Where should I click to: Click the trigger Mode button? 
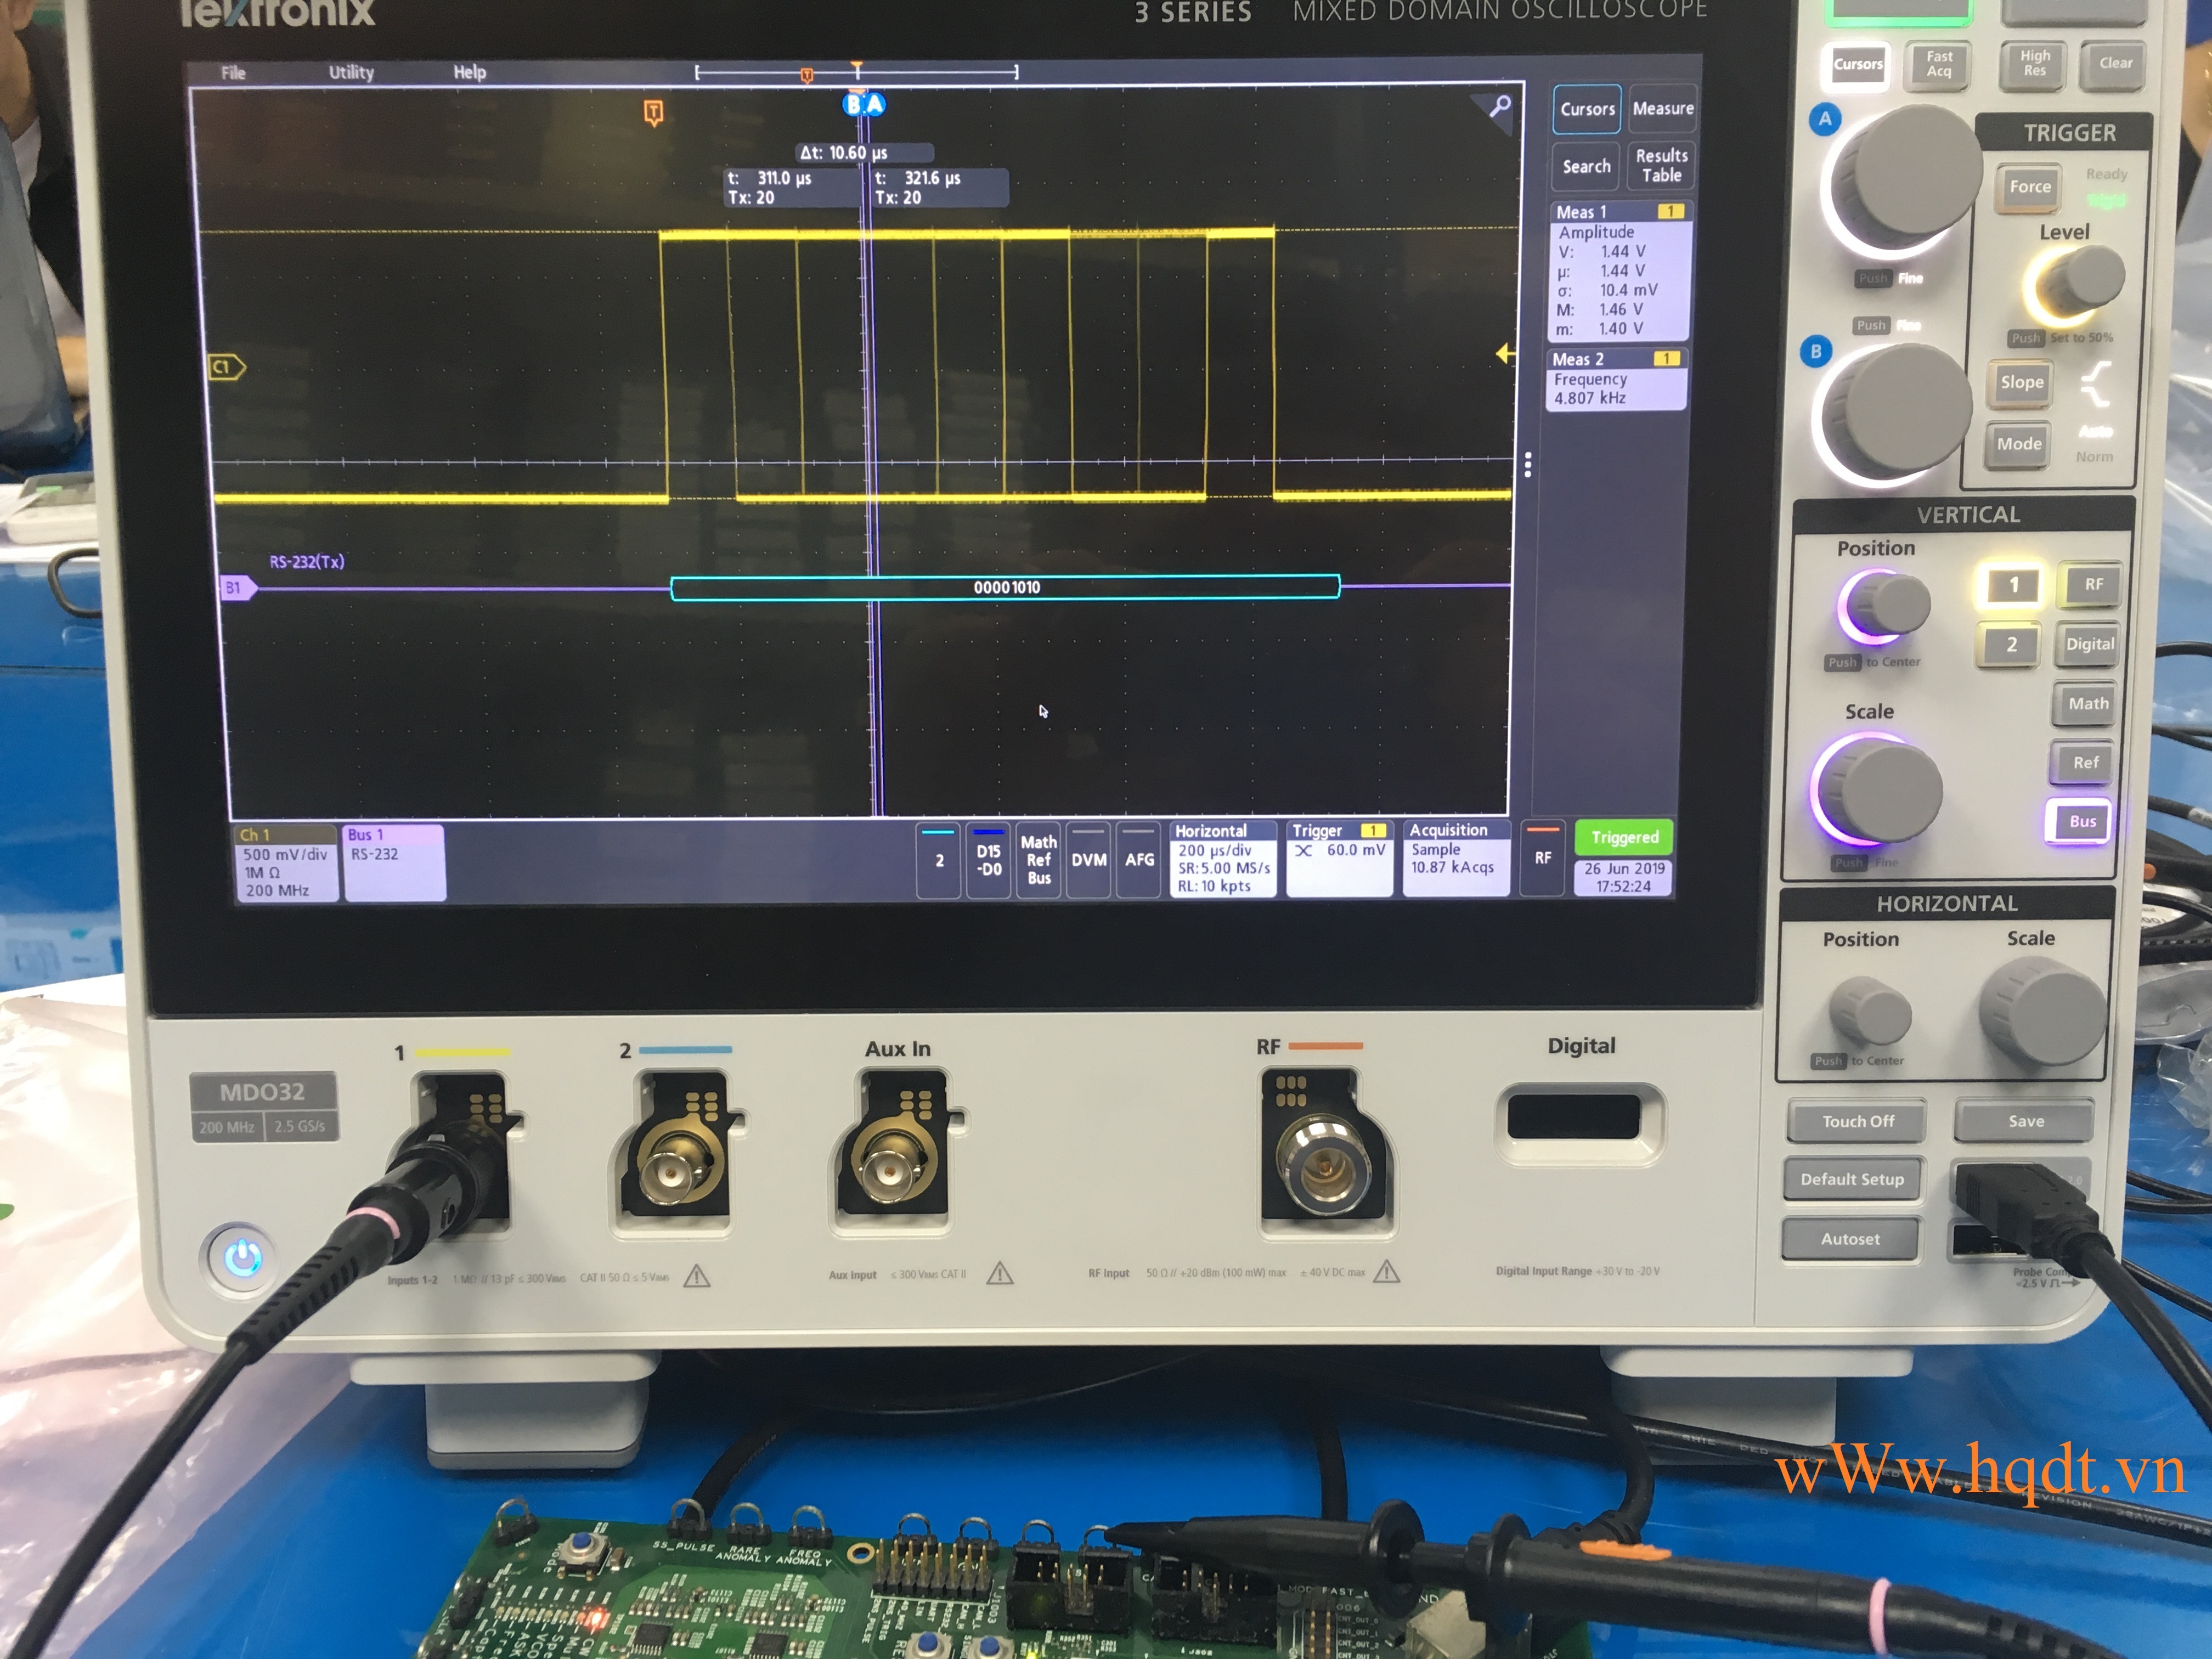(x=2019, y=444)
